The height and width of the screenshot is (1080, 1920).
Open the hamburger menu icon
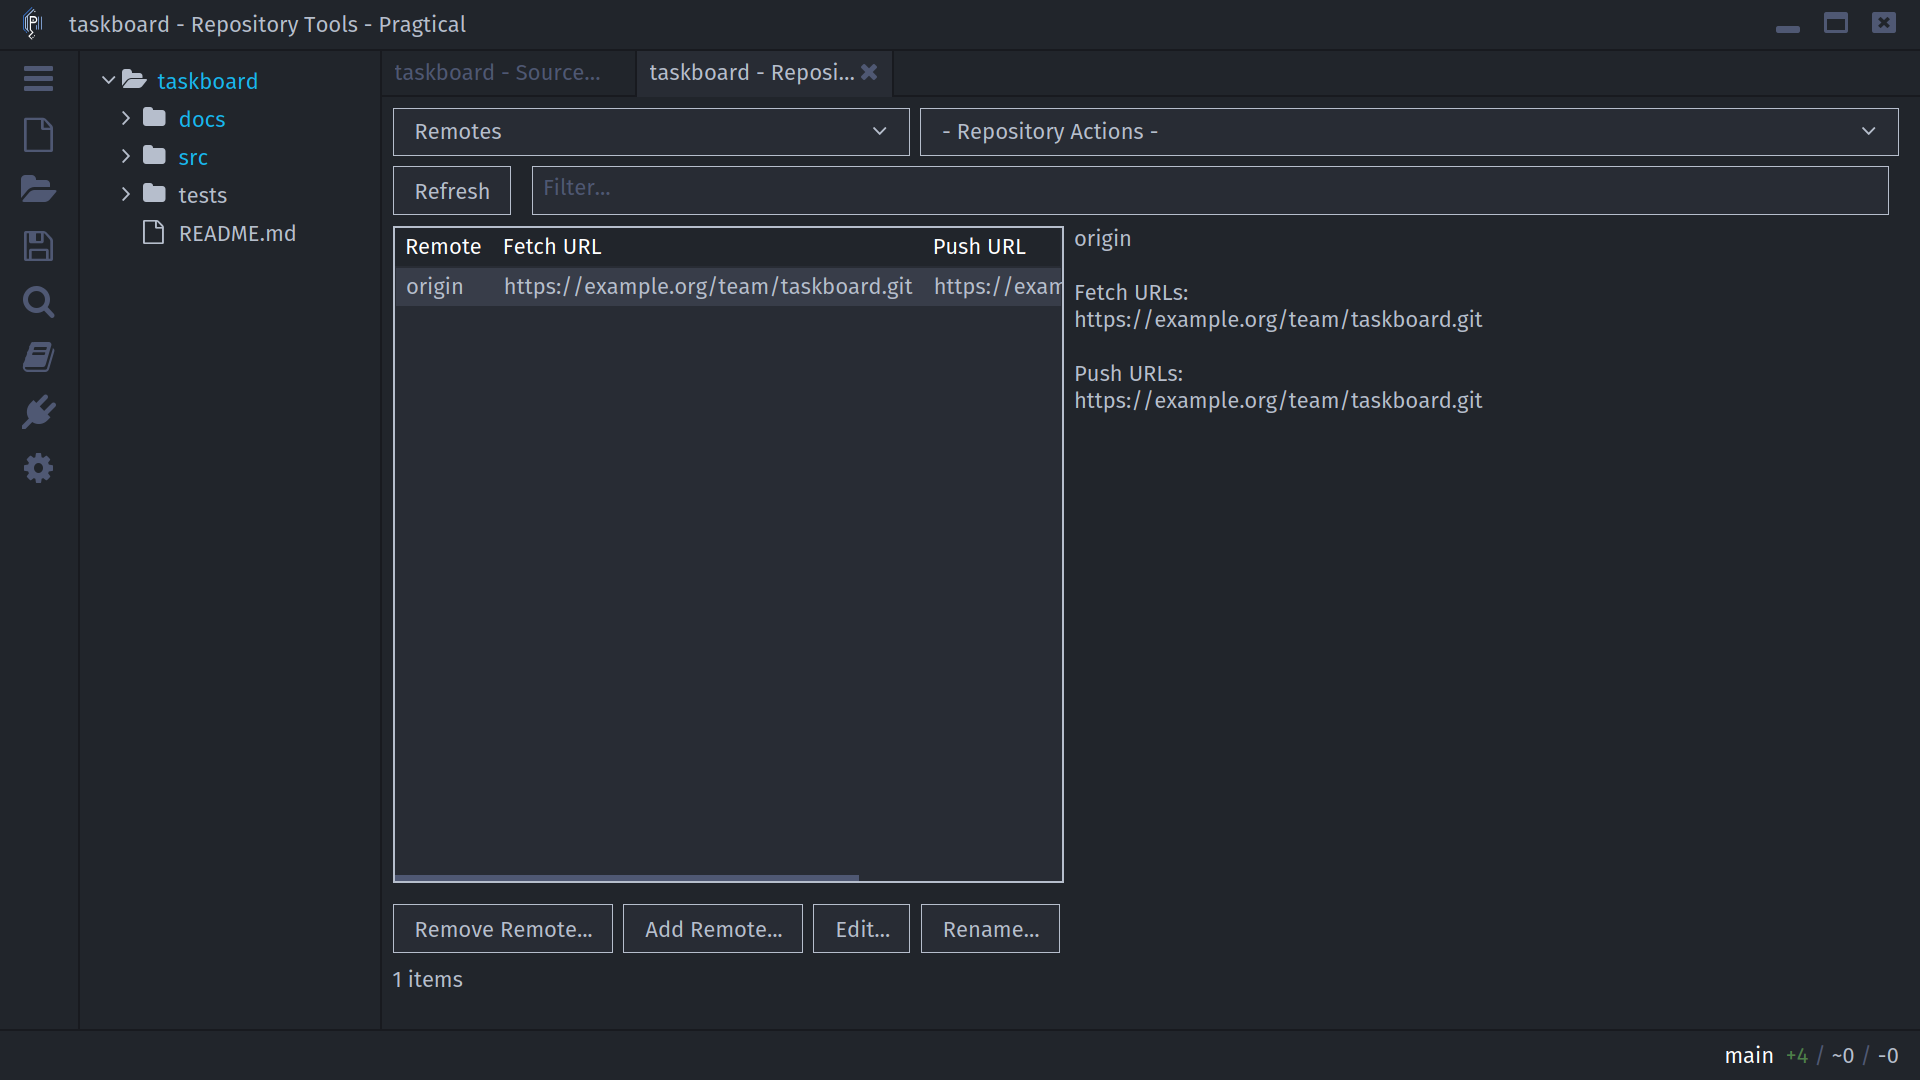pyautogui.click(x=38, y=79)
